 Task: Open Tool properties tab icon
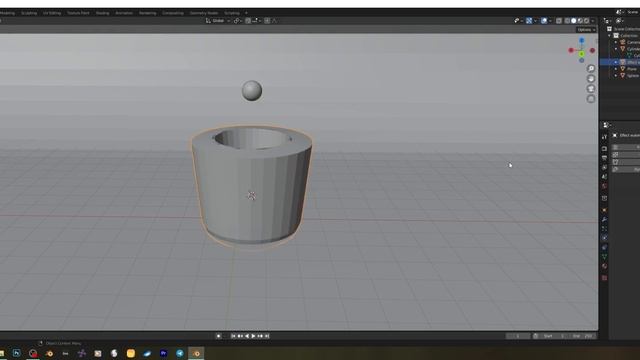click(604, 137)
